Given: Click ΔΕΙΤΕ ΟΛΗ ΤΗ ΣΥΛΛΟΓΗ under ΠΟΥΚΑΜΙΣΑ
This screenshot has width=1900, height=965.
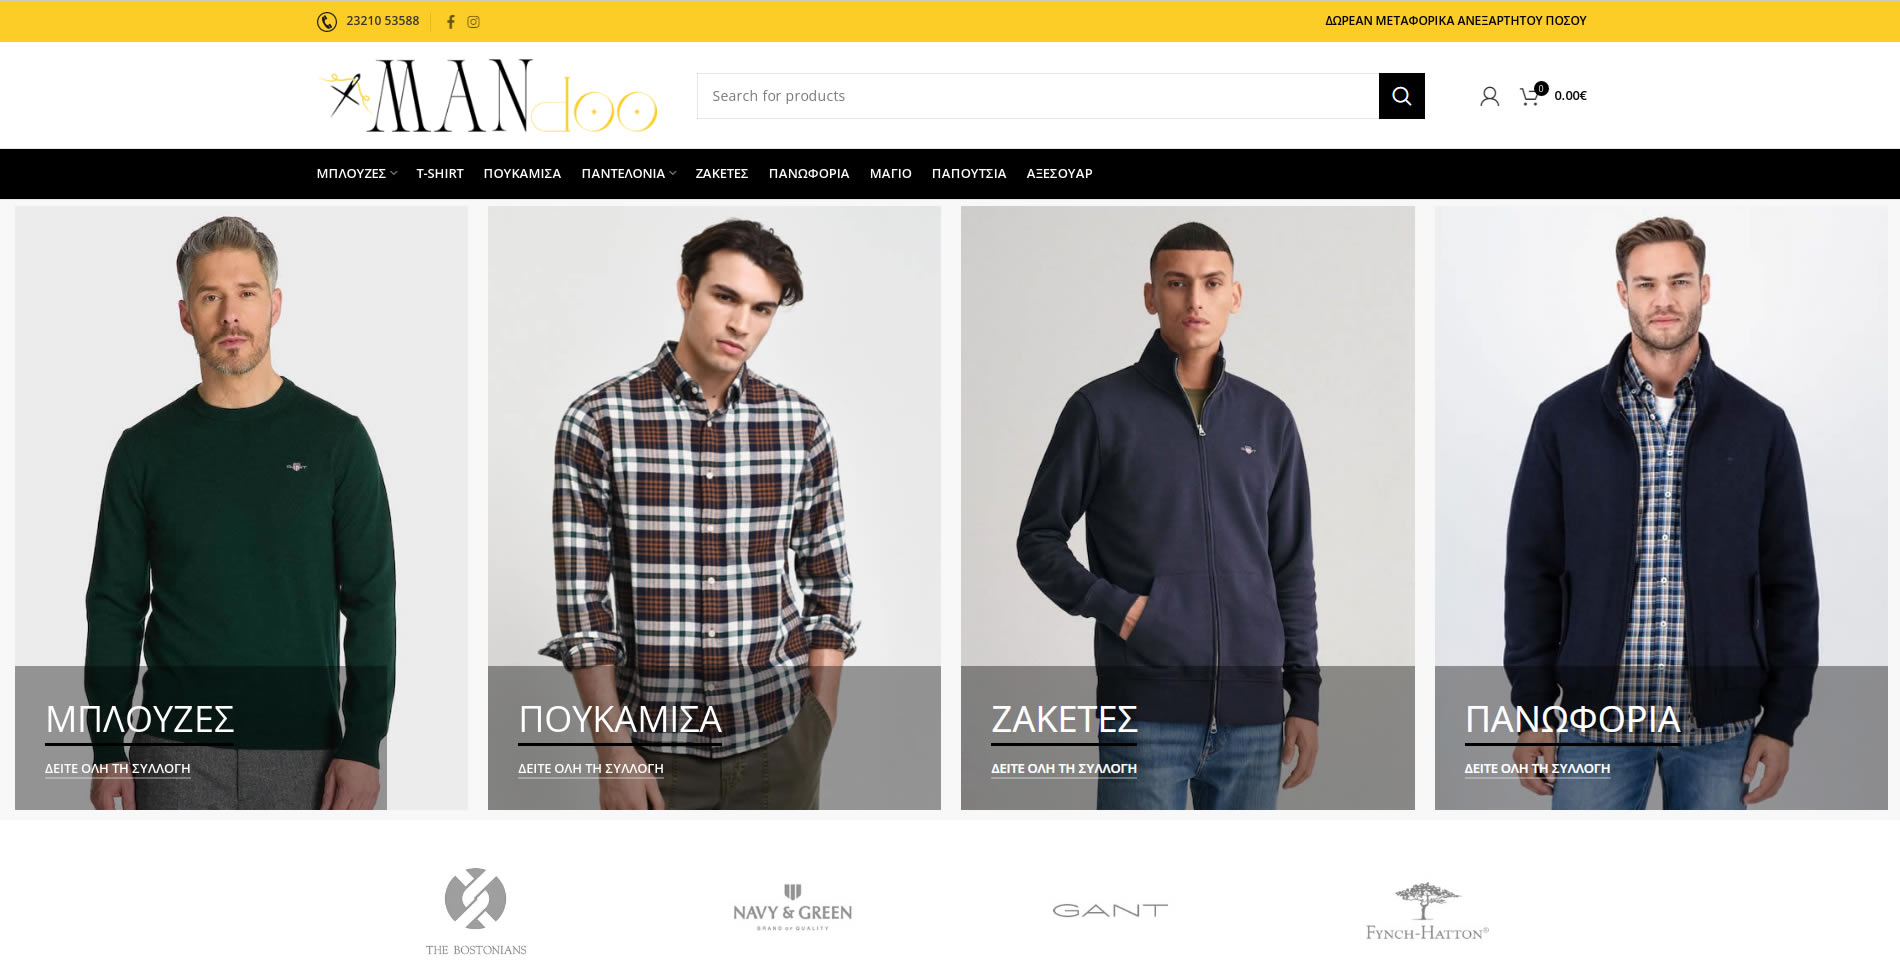Looking at the screenshot, I should pyautogui.click(x=591, y=769).
